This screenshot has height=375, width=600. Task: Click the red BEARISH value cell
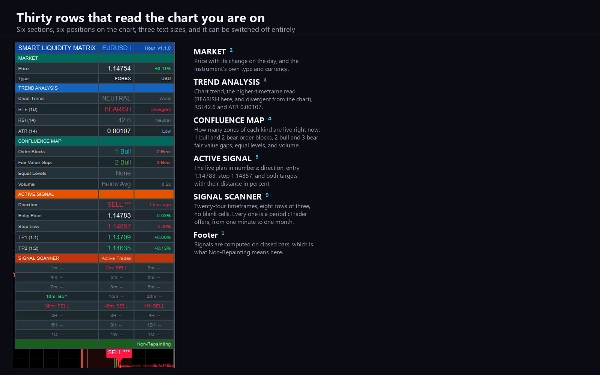116,109
